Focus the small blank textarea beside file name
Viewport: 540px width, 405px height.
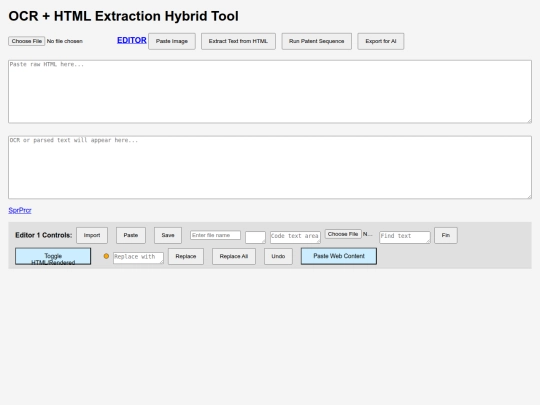click(x=255, y=237)
